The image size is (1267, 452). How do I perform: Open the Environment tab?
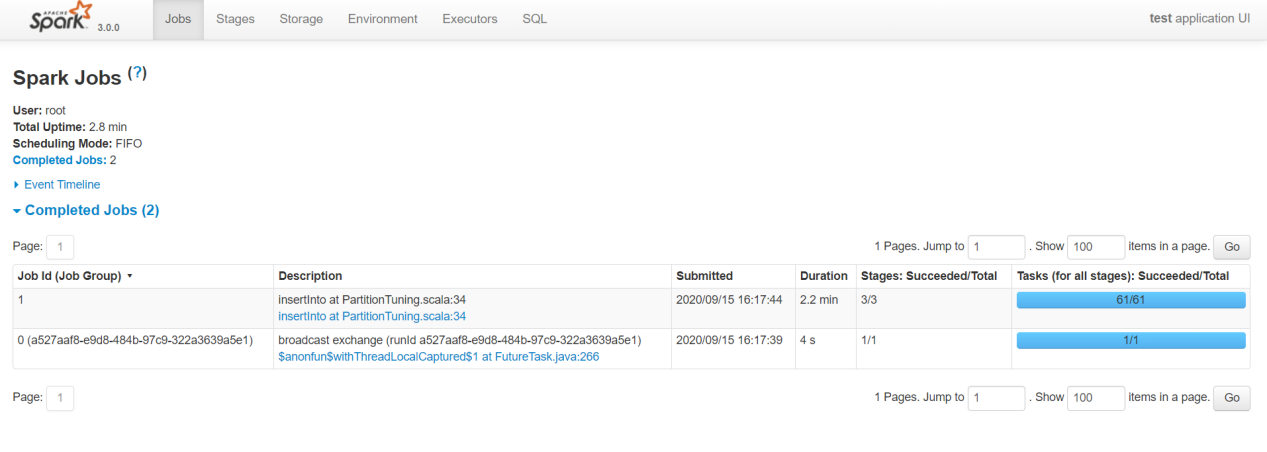(382, 19)
